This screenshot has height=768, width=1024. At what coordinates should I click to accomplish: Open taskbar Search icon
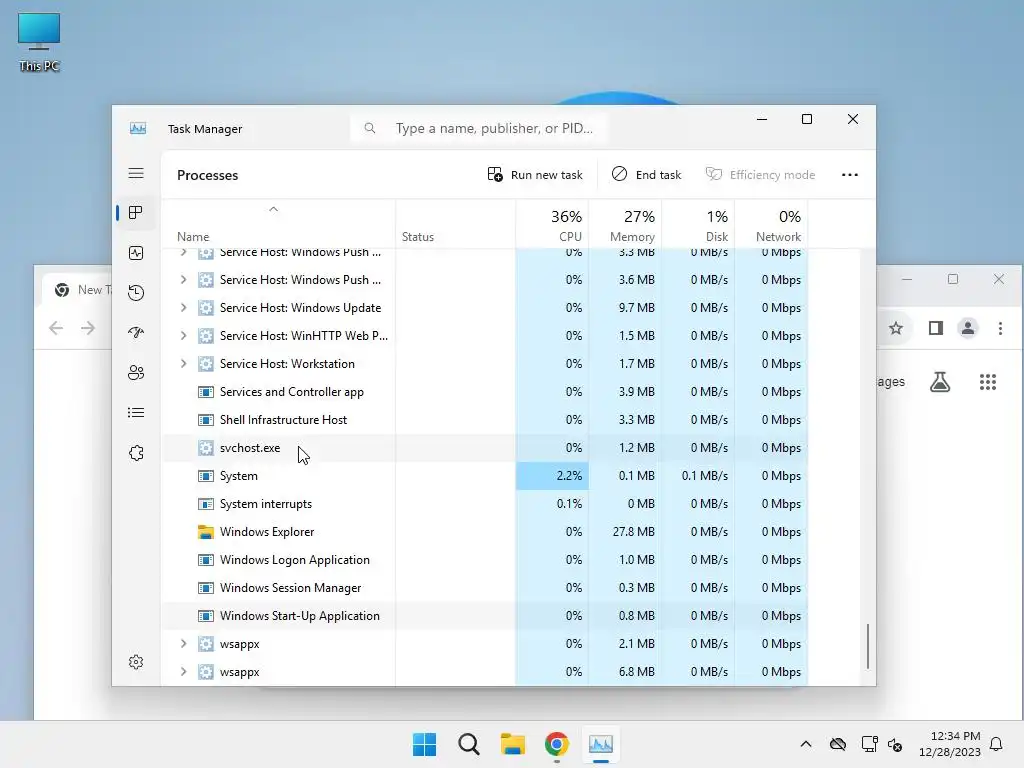(x=468, y=744)
